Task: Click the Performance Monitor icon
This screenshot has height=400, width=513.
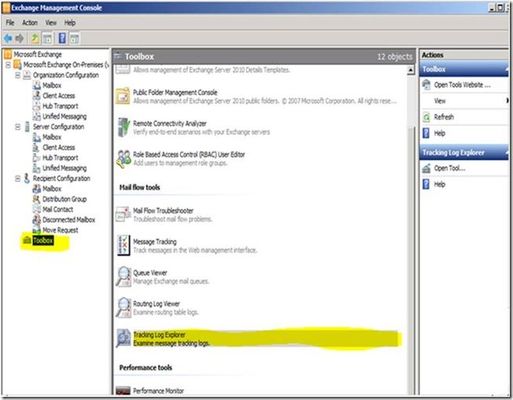Action: [123, 391]
